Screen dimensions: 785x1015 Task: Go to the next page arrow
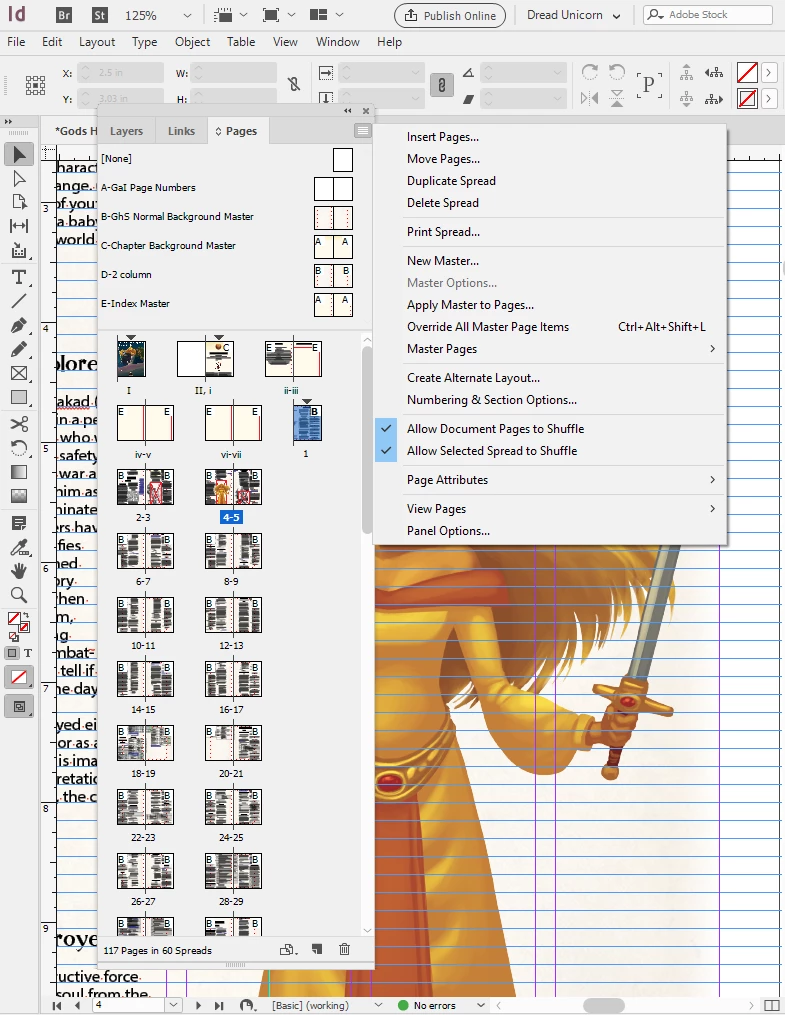click(198, 1005)
